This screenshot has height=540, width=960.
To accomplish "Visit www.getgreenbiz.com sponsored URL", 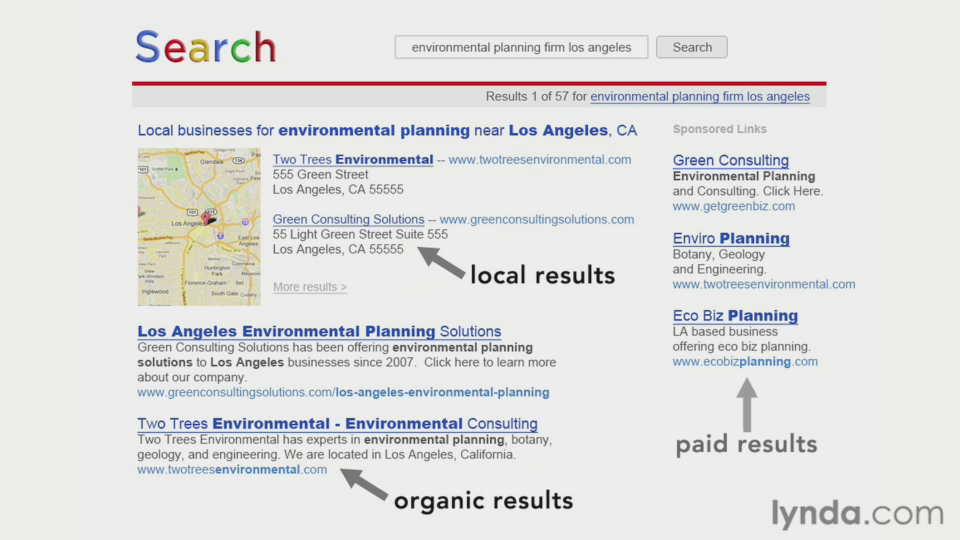I will [x=733, y=206].
